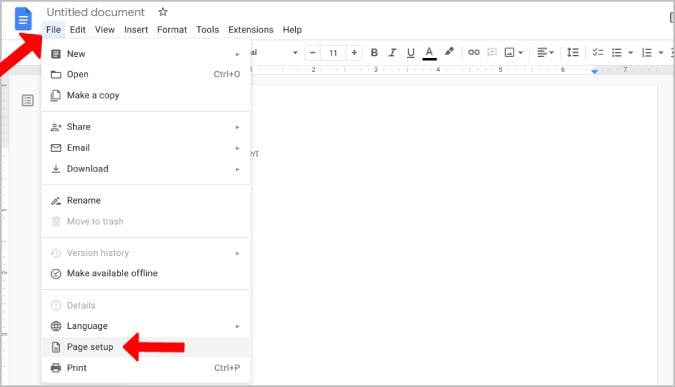Increase font size with plus button
The width and height of the screenshot is (675, 387).
354,53
